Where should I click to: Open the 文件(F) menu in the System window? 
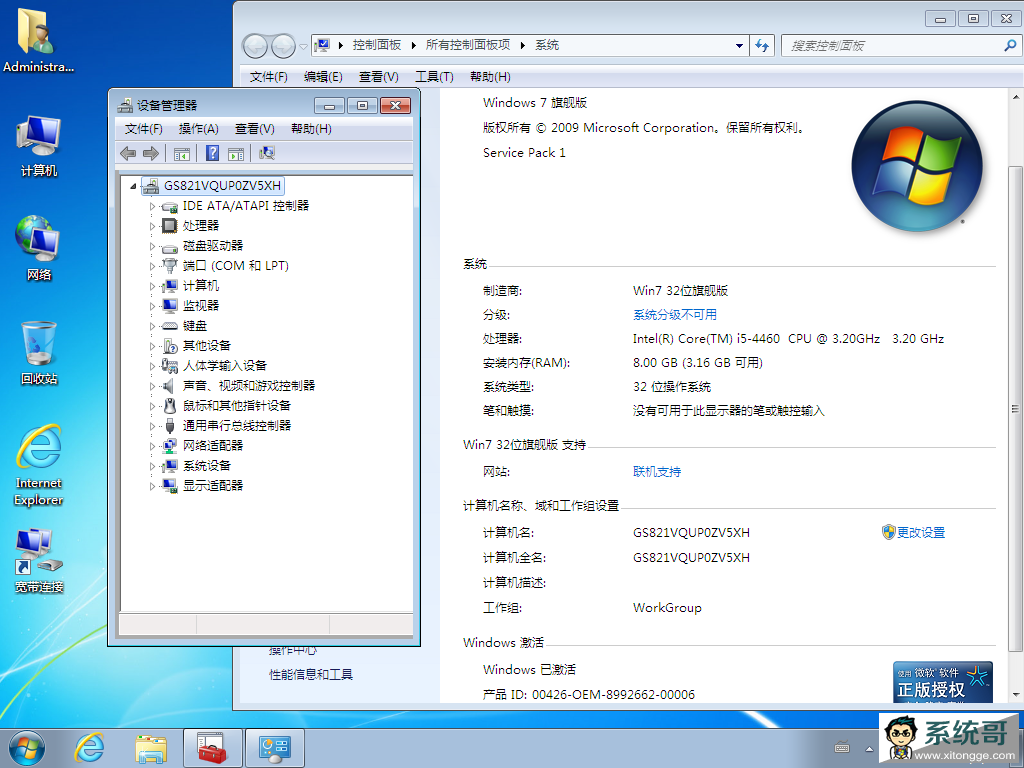point(268,77)
